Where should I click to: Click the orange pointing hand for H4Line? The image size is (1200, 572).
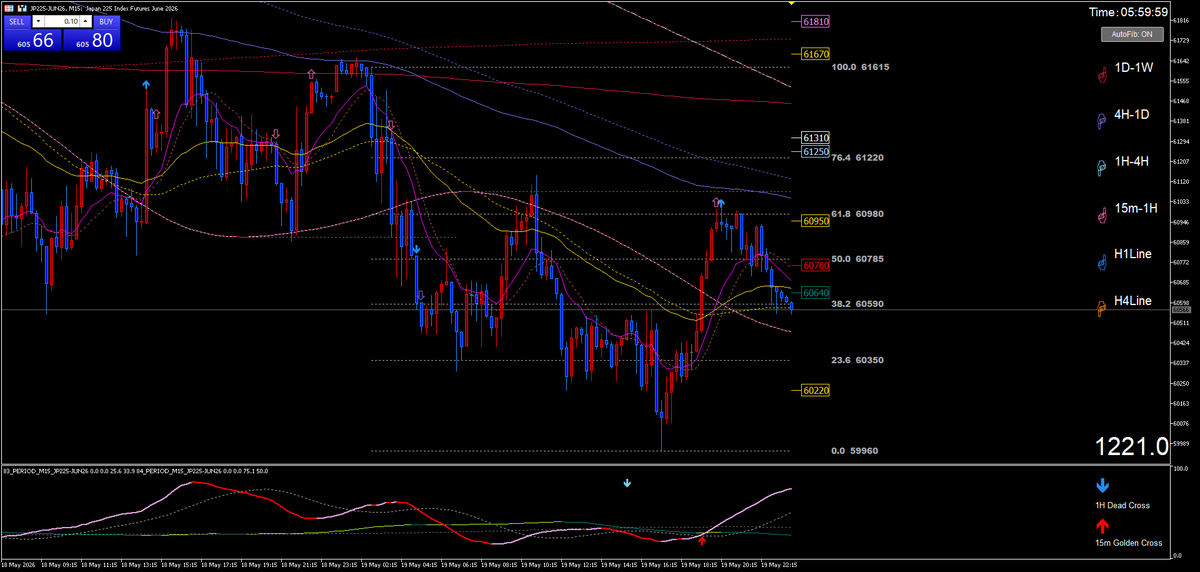(x=1102, y=307)
